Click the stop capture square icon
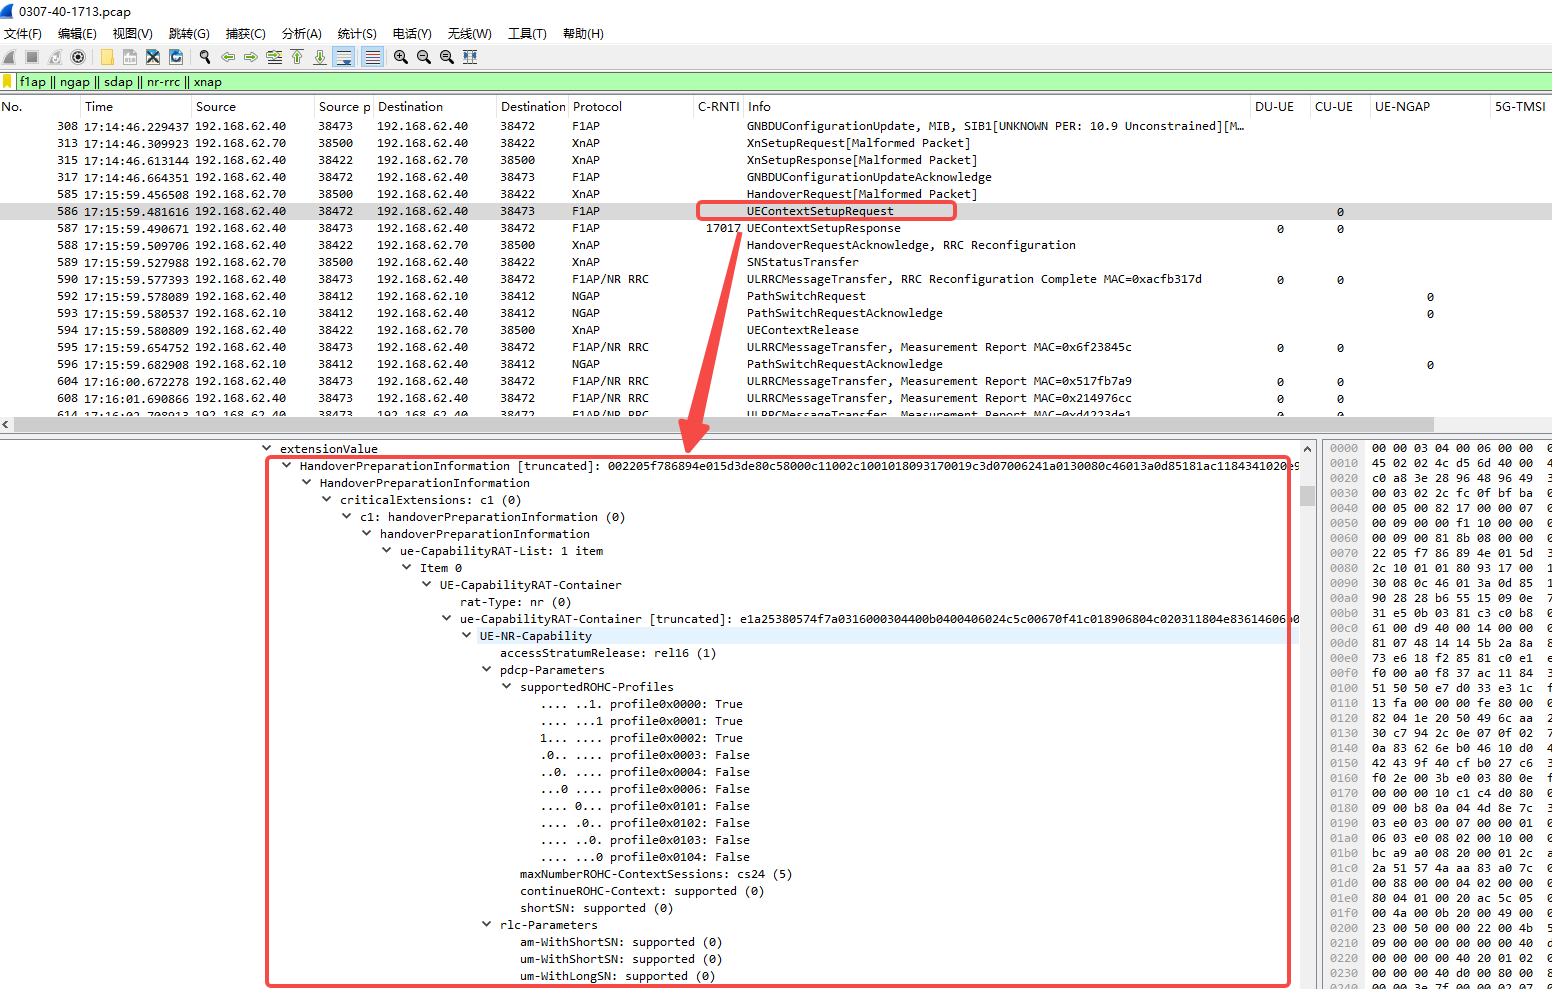 (32, 57)
